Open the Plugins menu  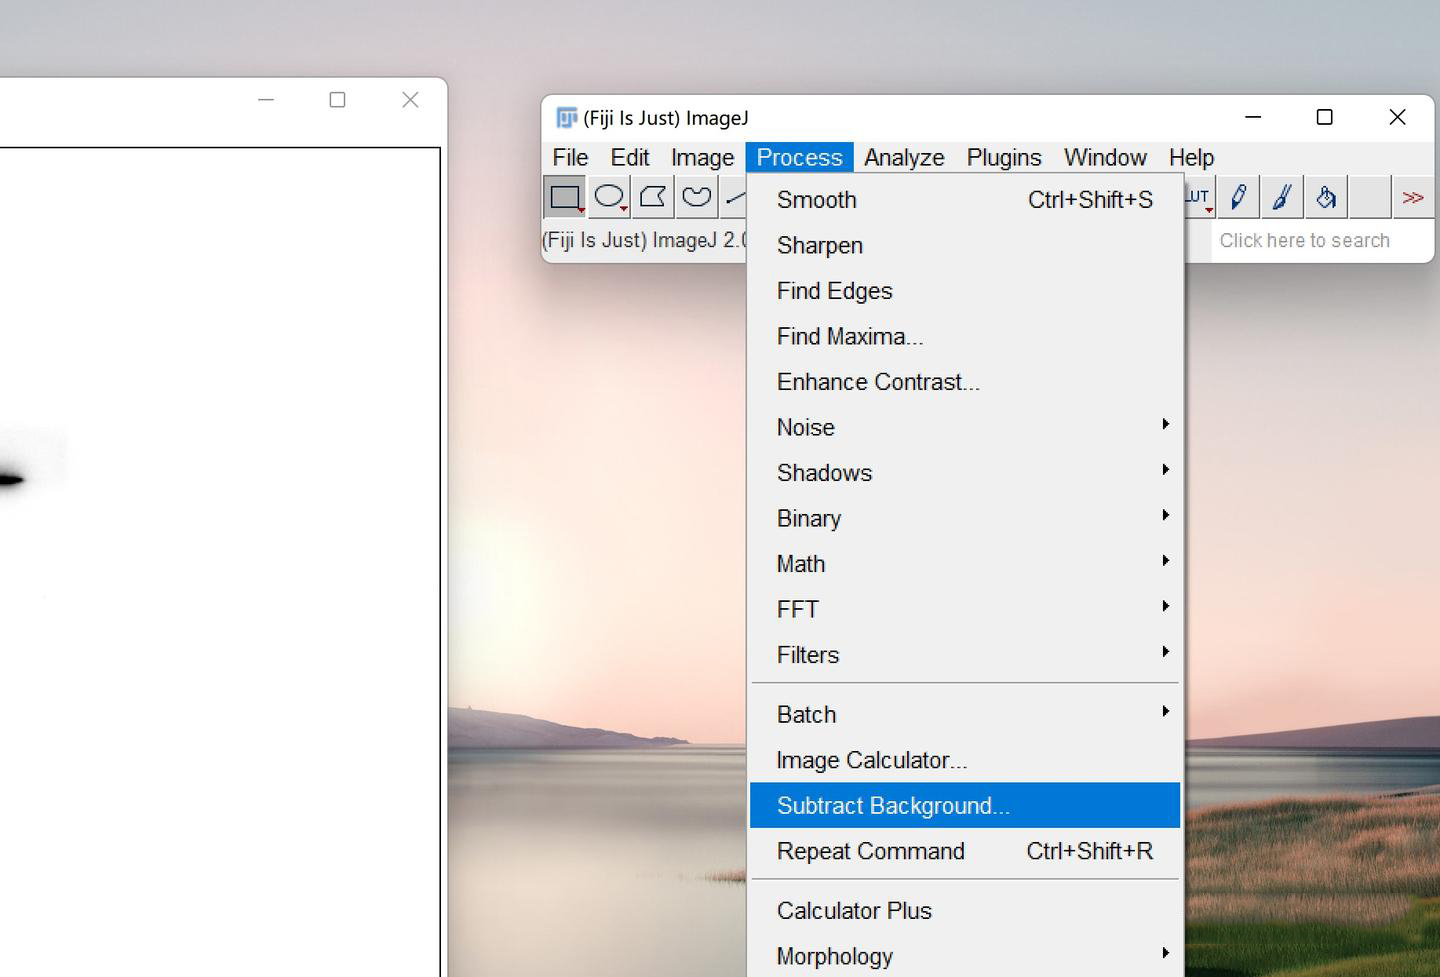1003,158
